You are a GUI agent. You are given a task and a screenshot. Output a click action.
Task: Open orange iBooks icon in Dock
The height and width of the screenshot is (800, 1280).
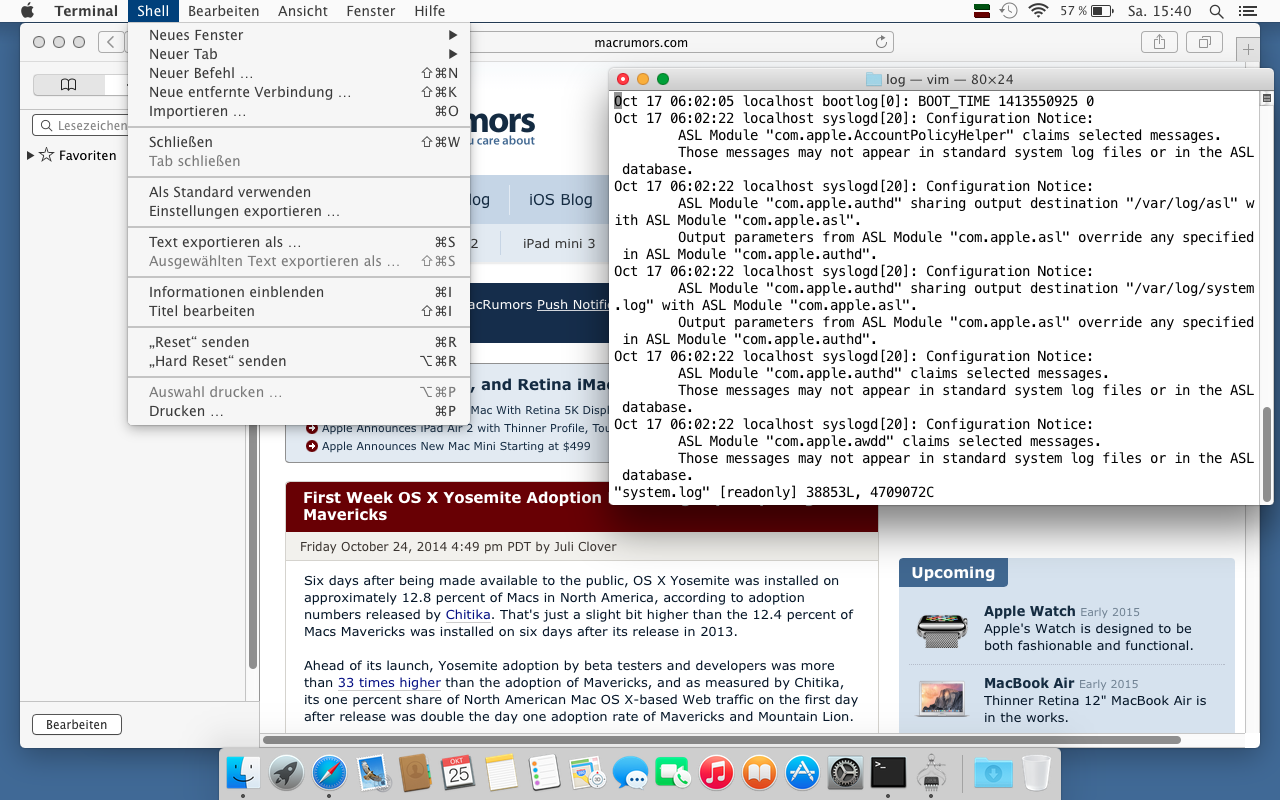[x=759, y=772]
